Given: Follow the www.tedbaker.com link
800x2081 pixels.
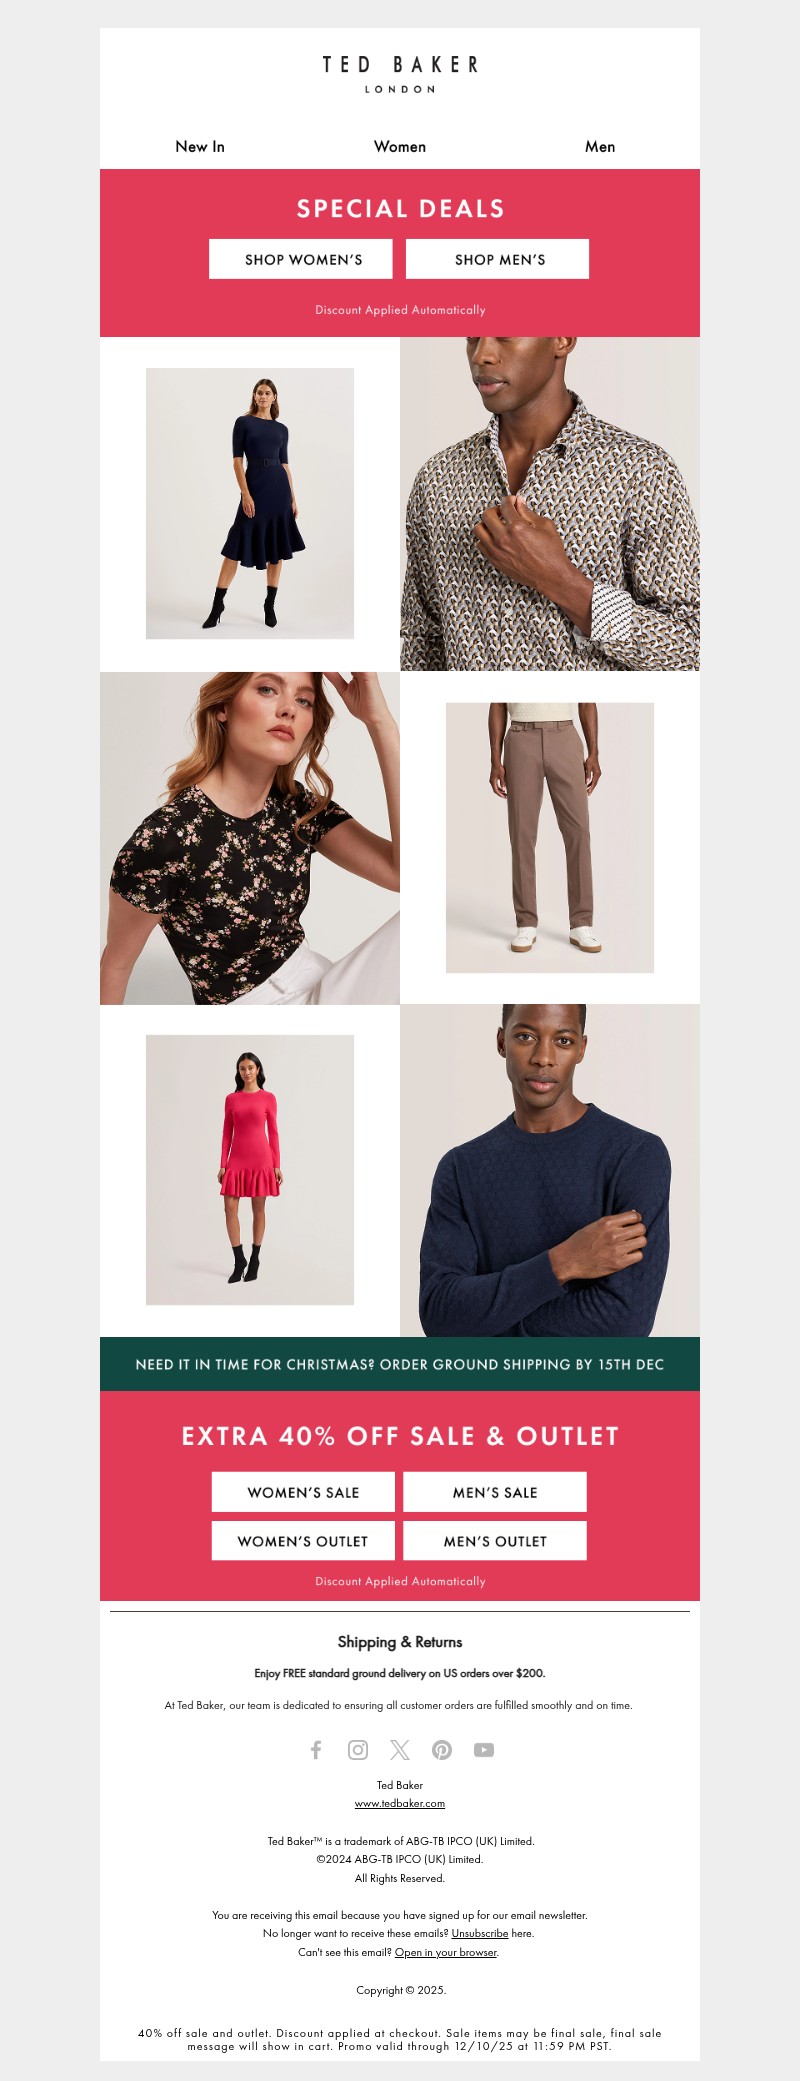Looking at the screenshot, I should (x=400, y=1803).
